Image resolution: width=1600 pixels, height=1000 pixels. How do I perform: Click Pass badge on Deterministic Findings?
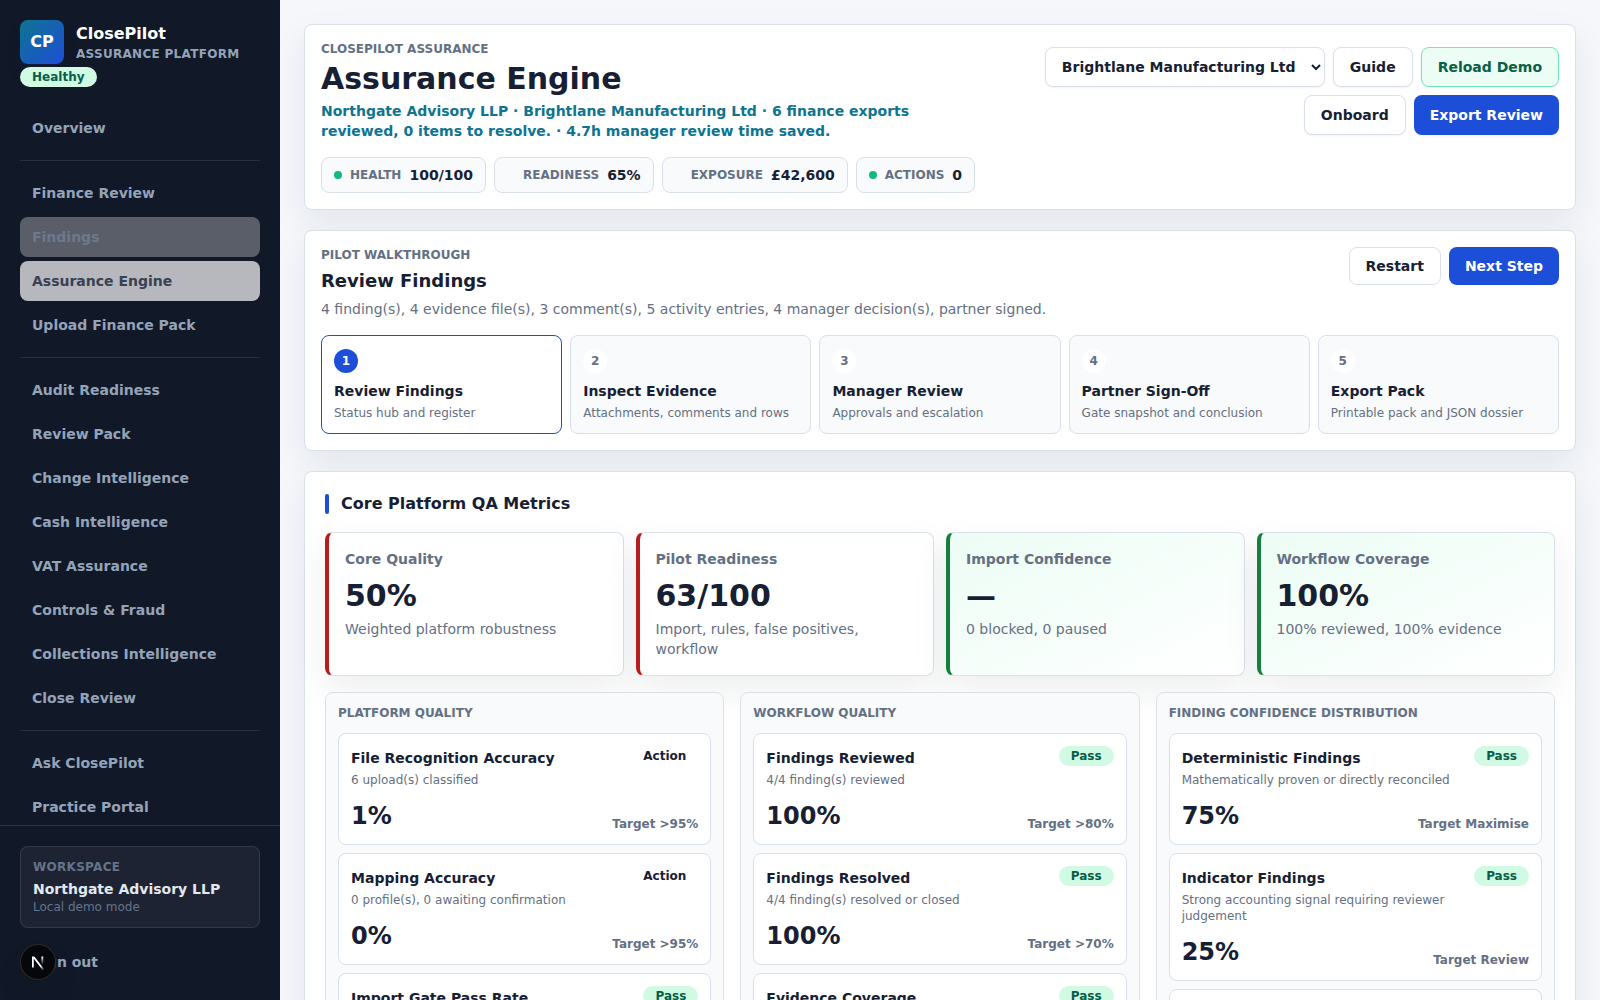click(1501, 756)
